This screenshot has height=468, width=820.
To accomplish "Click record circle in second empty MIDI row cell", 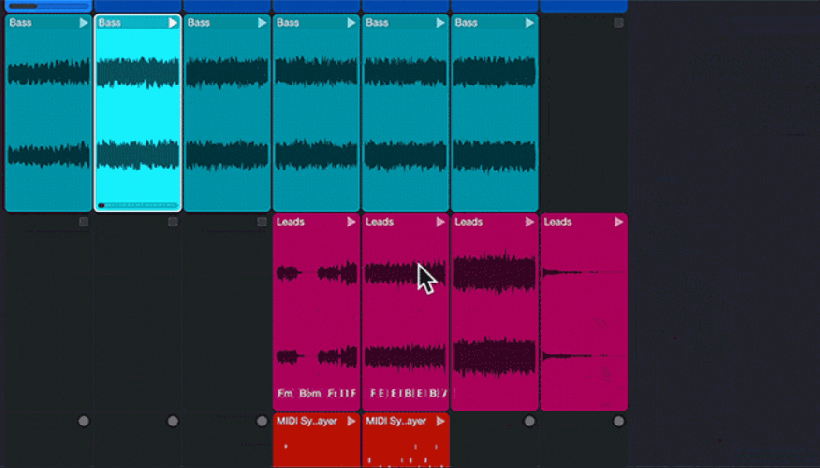I will click(173, 421).
